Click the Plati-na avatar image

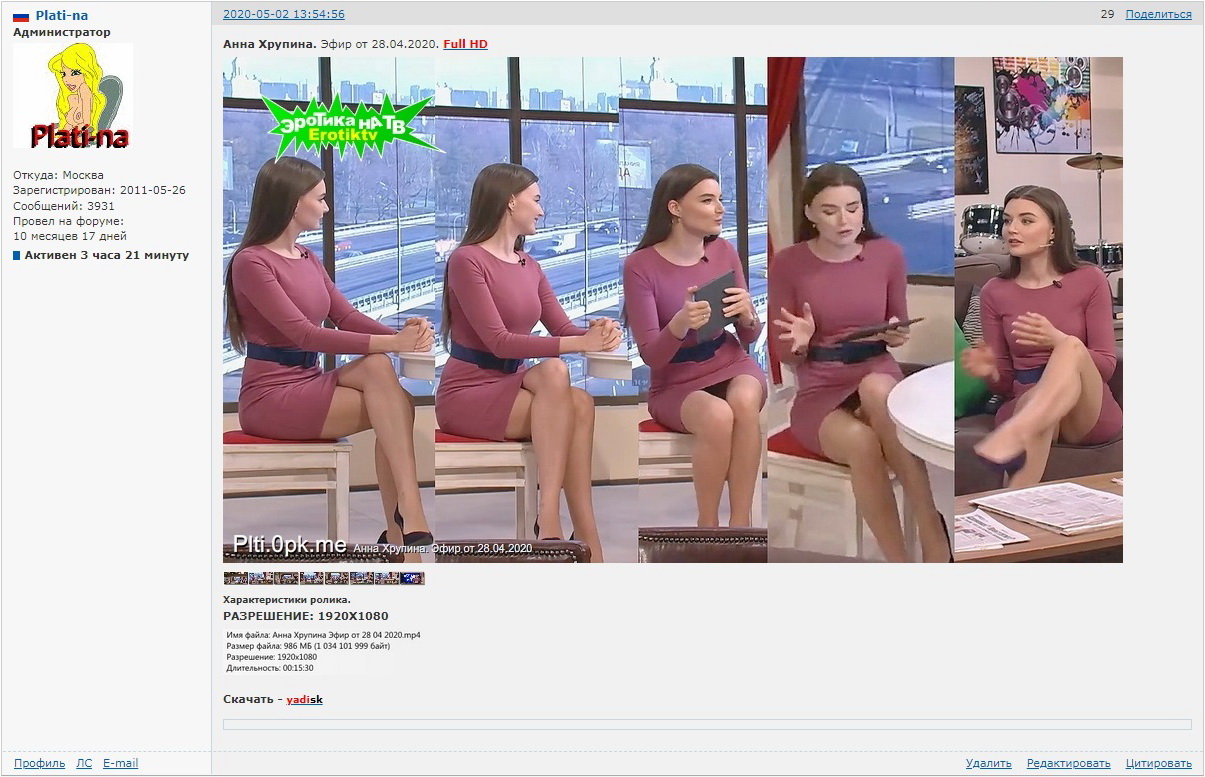click(73, 95)
